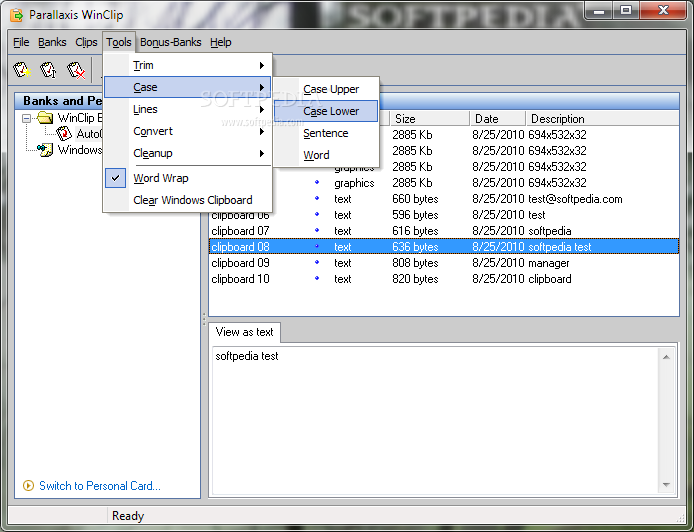Click the 820 bytes size cell

pyautogui.click(x=415, y=279)
